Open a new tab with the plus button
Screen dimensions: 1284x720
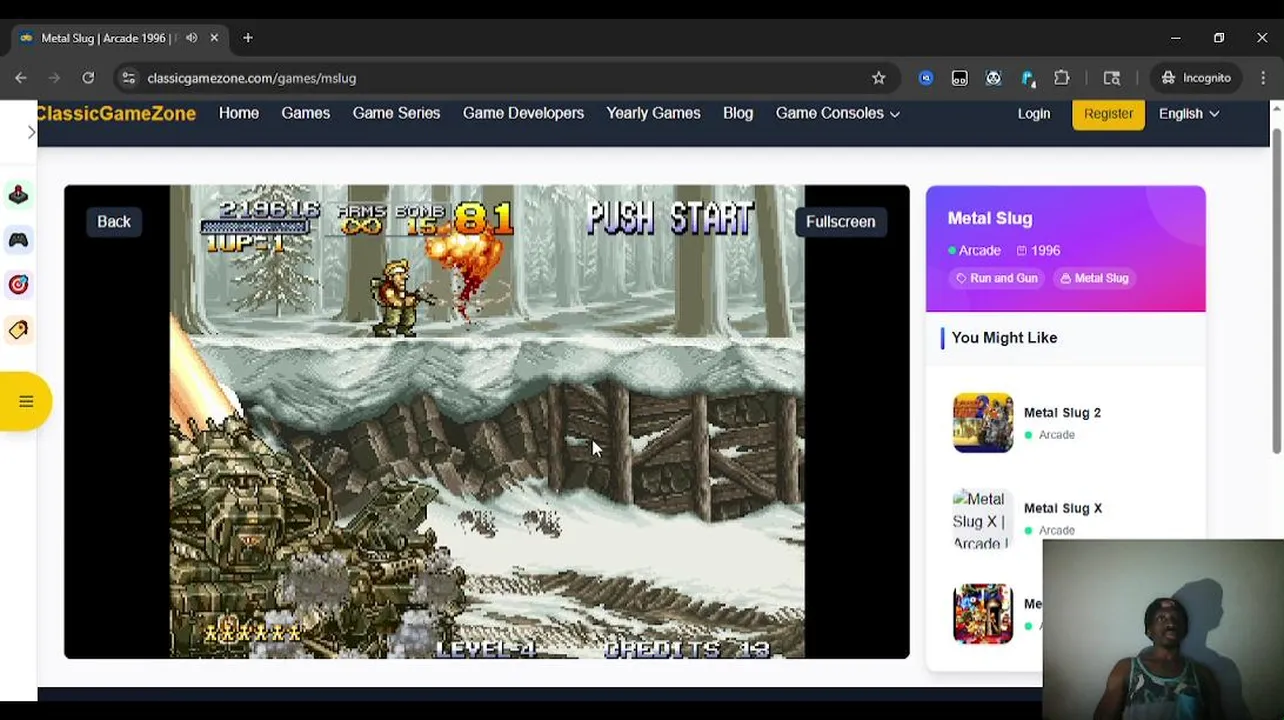coord(247,38)
